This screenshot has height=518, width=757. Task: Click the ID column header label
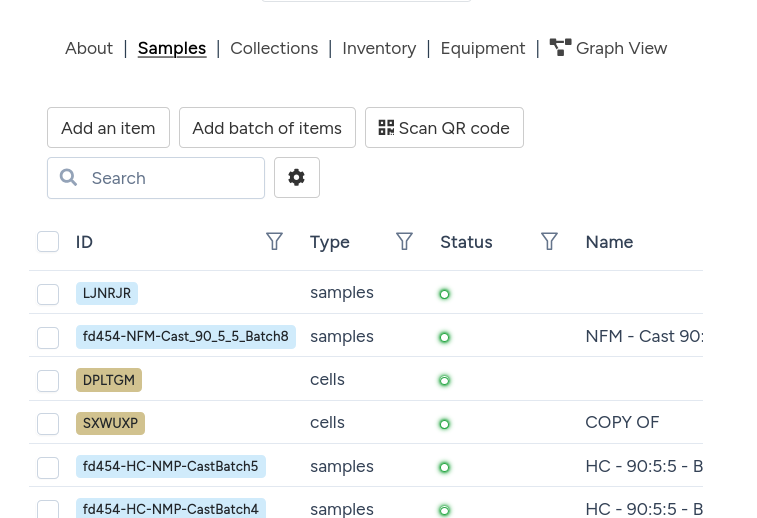(x=84, y=242)
